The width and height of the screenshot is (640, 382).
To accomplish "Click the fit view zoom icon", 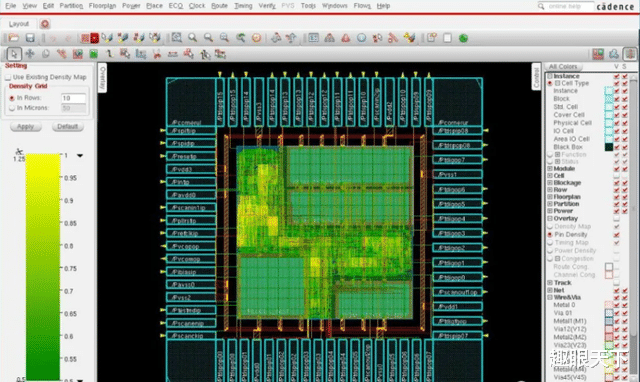I will pos(176,38).
